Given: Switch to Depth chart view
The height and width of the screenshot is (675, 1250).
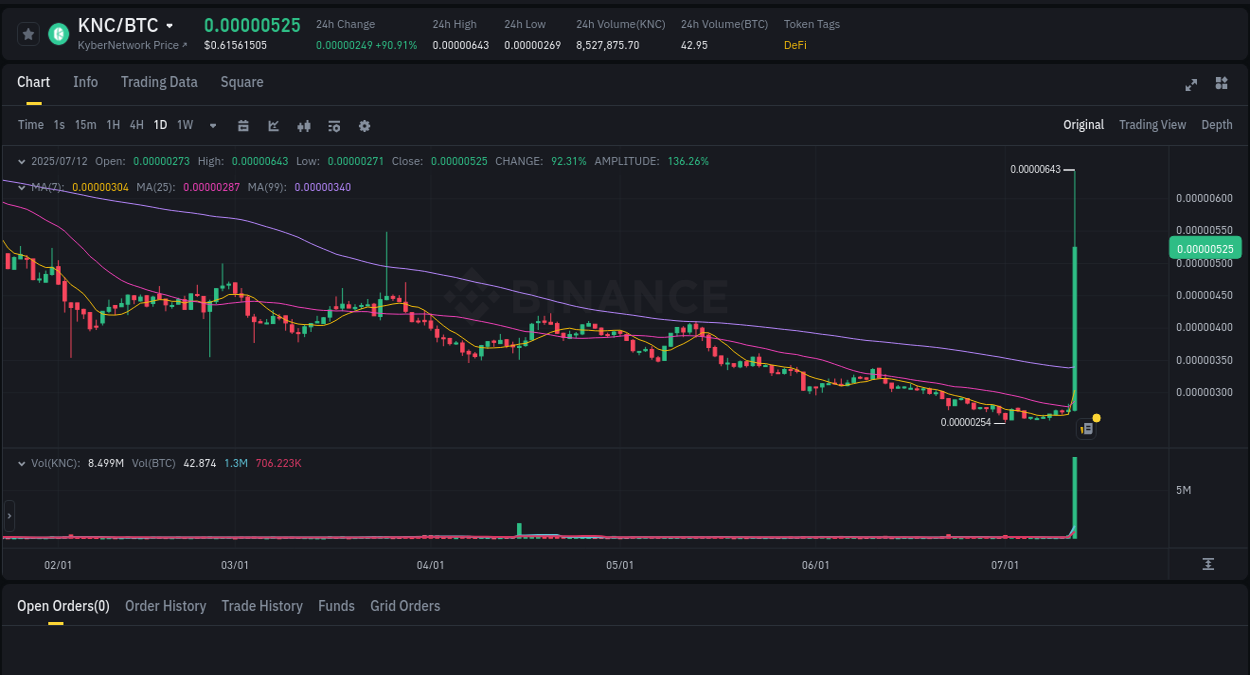Looking at the screenshot, I should point(1216,124).
